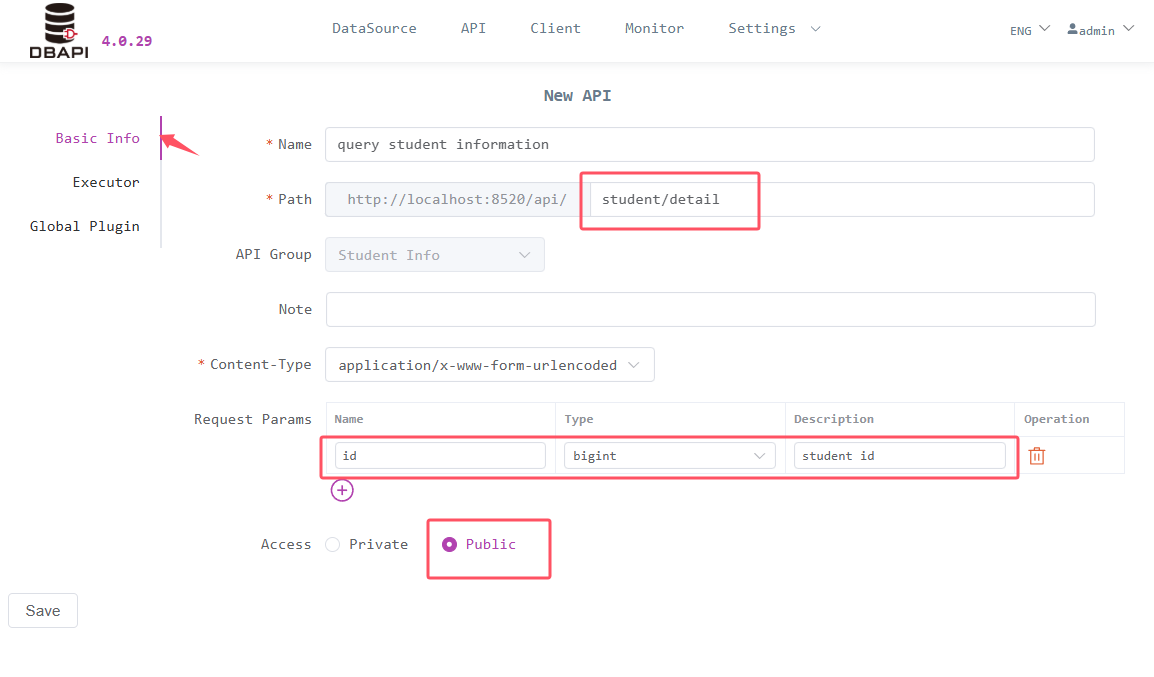Save the new API
The width and height of the screenshot is (1154, 677).
click(42, 610)
